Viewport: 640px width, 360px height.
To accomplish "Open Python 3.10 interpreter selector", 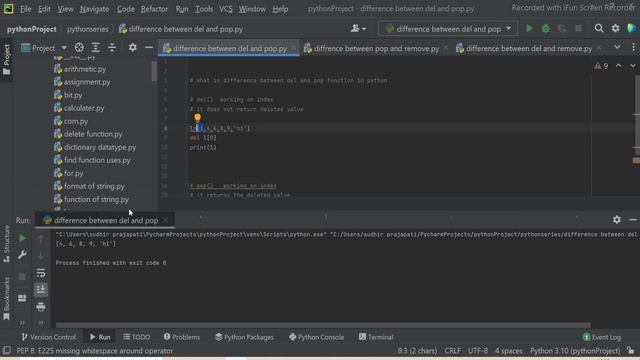I will [575, 351].
